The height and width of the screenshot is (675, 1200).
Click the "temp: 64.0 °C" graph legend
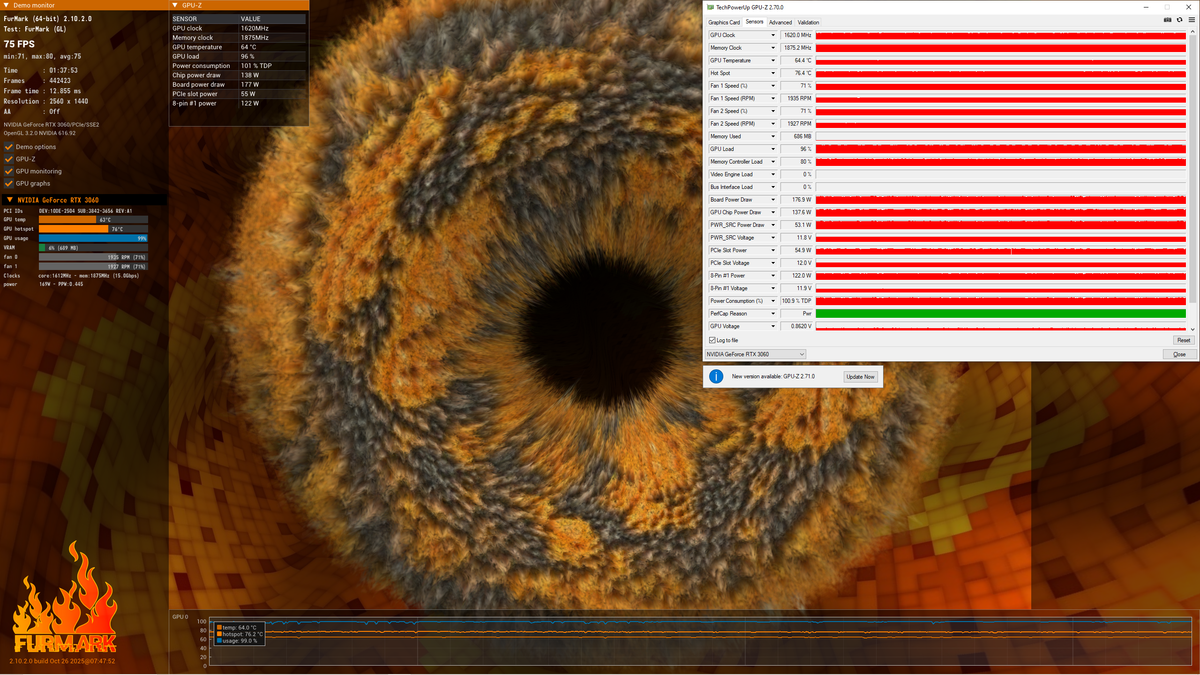239,627
